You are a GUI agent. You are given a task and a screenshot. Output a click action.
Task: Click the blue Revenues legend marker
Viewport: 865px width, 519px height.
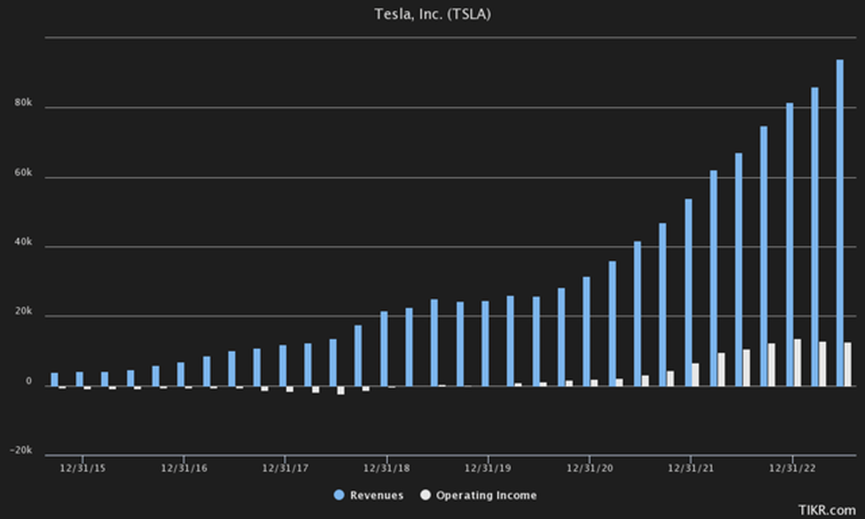[339, 495]
